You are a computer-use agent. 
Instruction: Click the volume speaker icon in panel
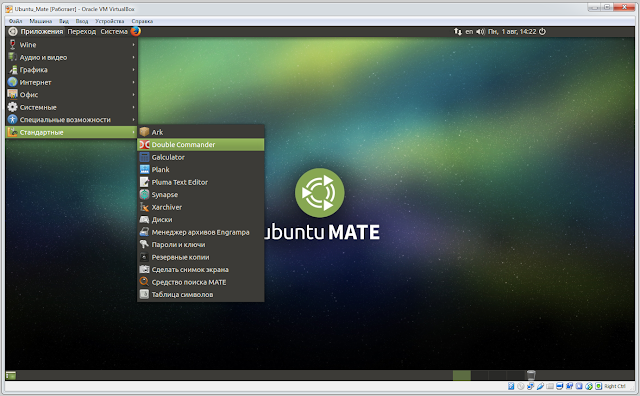click(x=480, y=31)
